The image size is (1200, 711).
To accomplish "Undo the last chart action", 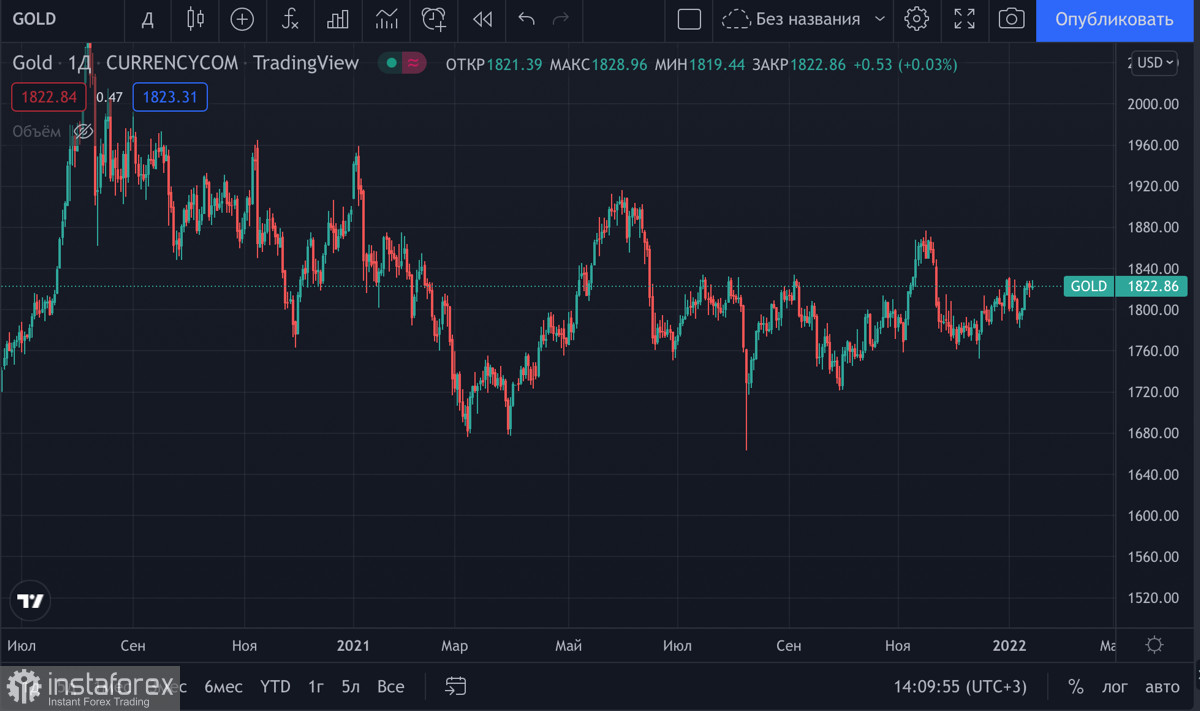I will pyautogui.click(x=527, y=19).
